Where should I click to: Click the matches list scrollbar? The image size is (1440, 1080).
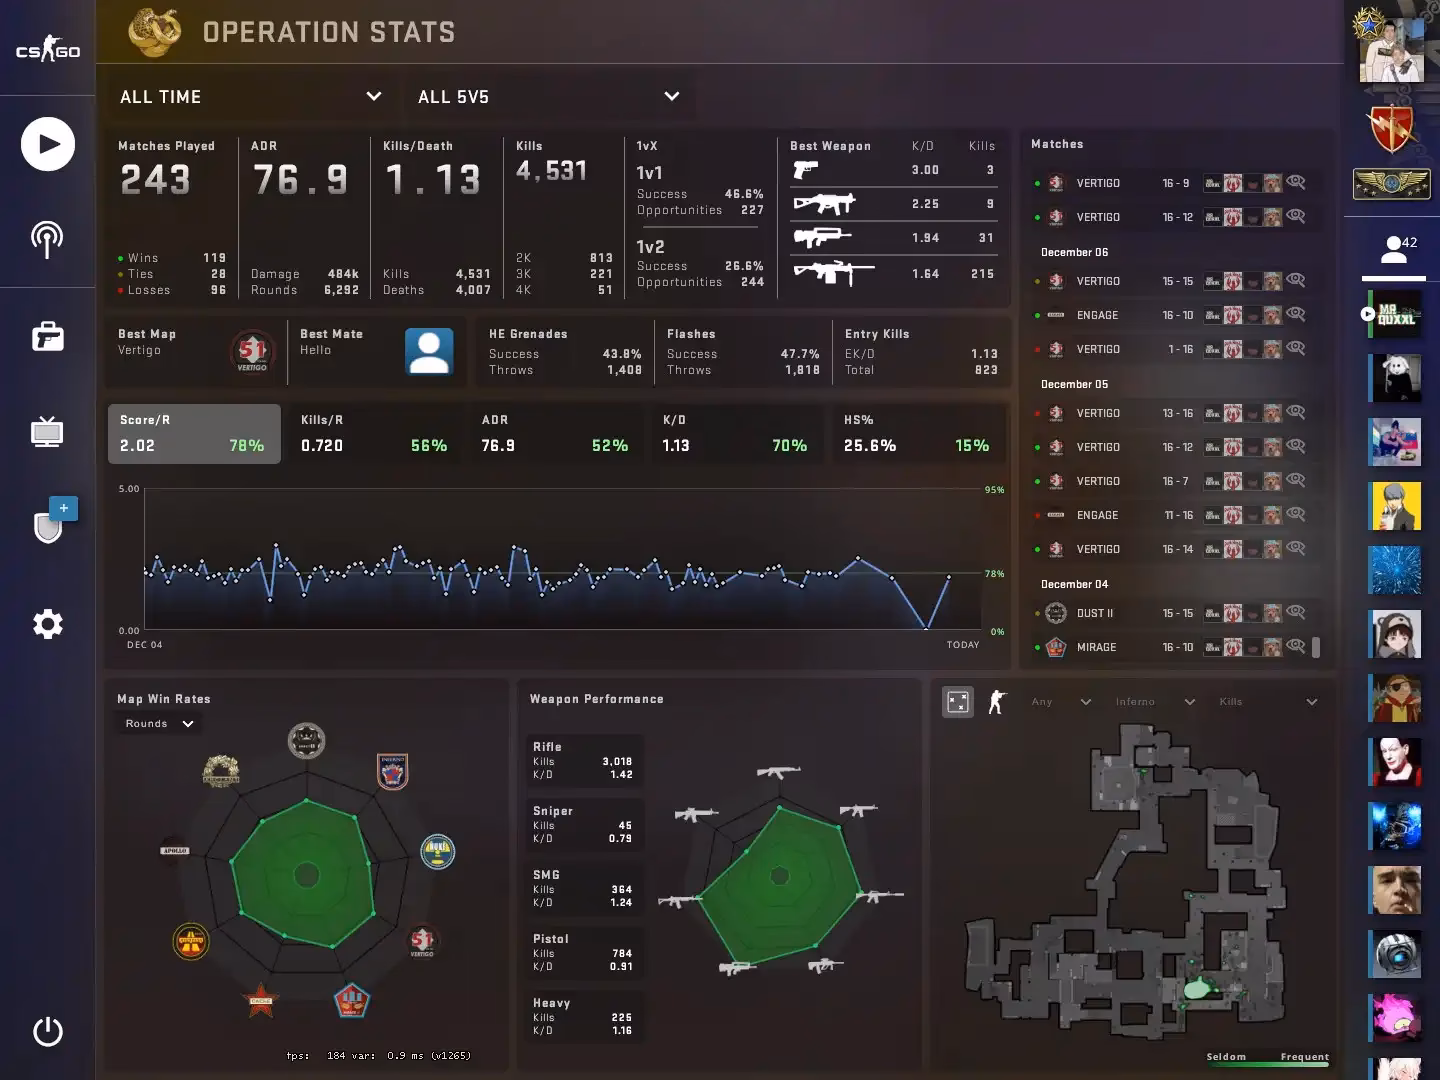click(x=1316, y=647)
